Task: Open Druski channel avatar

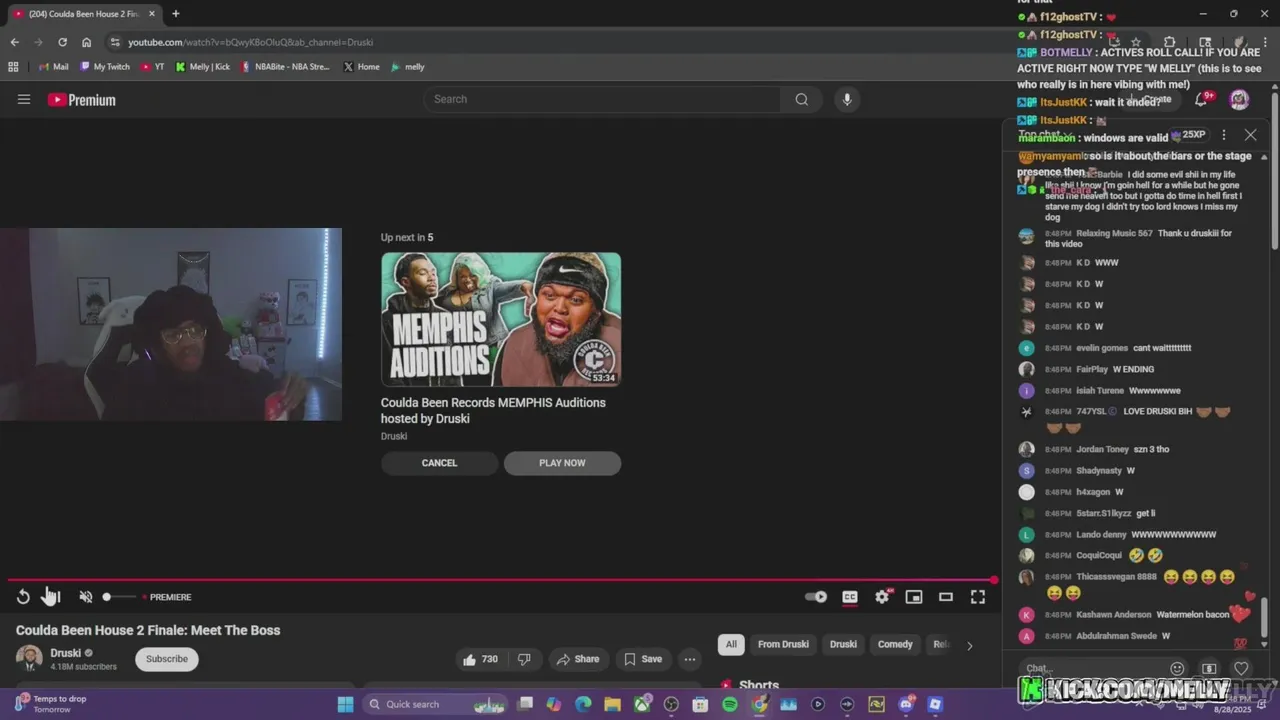Action: [x=29, y=658]
